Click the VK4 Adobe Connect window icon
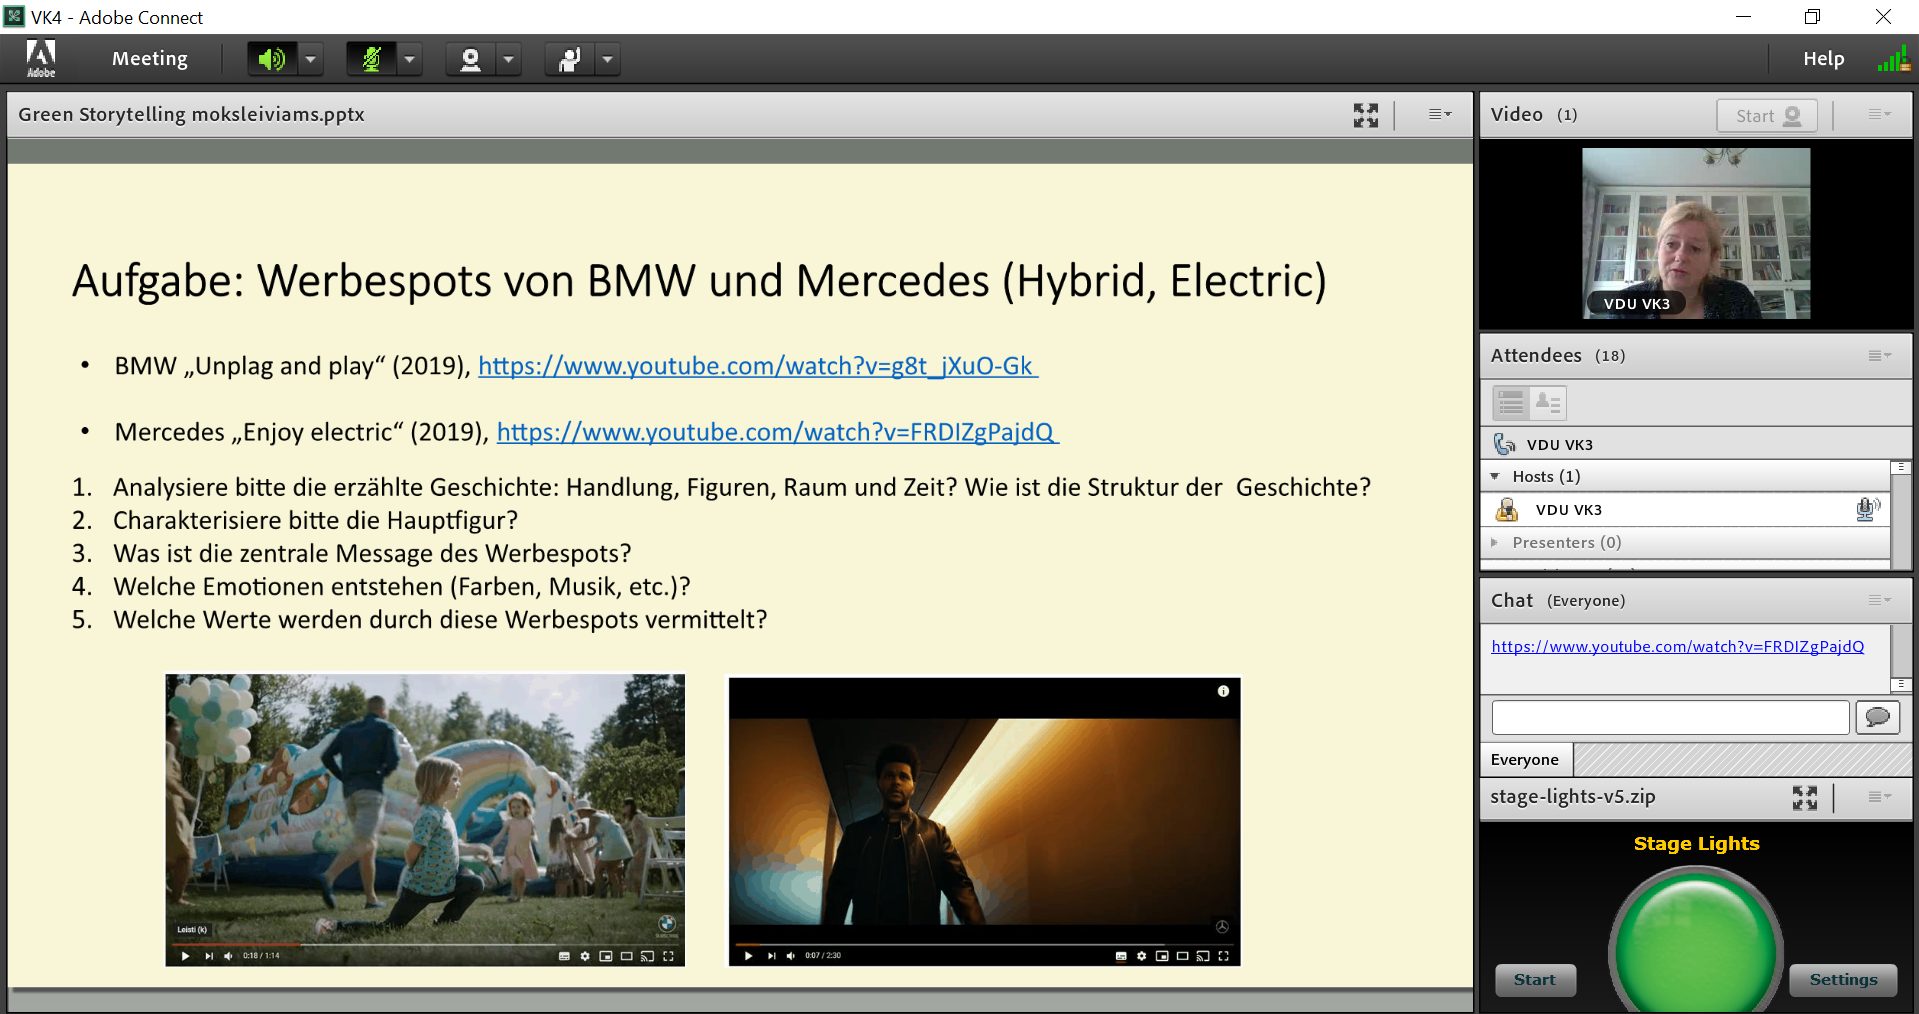Screen dimensions: 1919x1014 (14, 16)
